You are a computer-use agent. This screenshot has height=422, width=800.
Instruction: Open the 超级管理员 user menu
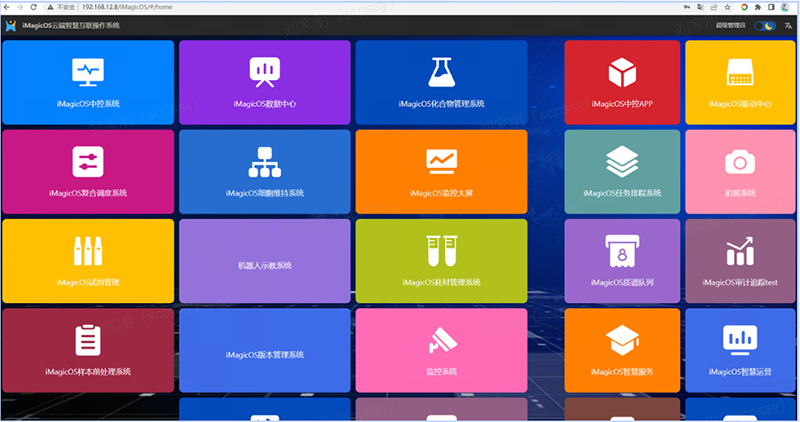click(x=731, y=26)
